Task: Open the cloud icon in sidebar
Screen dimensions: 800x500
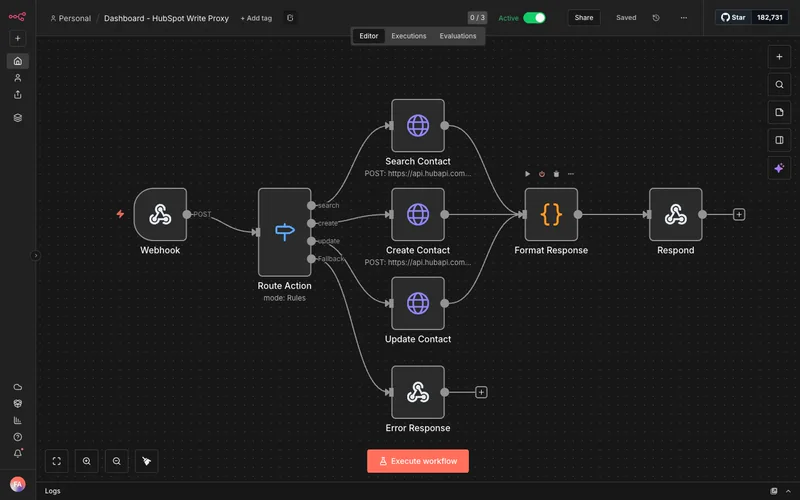Action: tap(18, 387)
